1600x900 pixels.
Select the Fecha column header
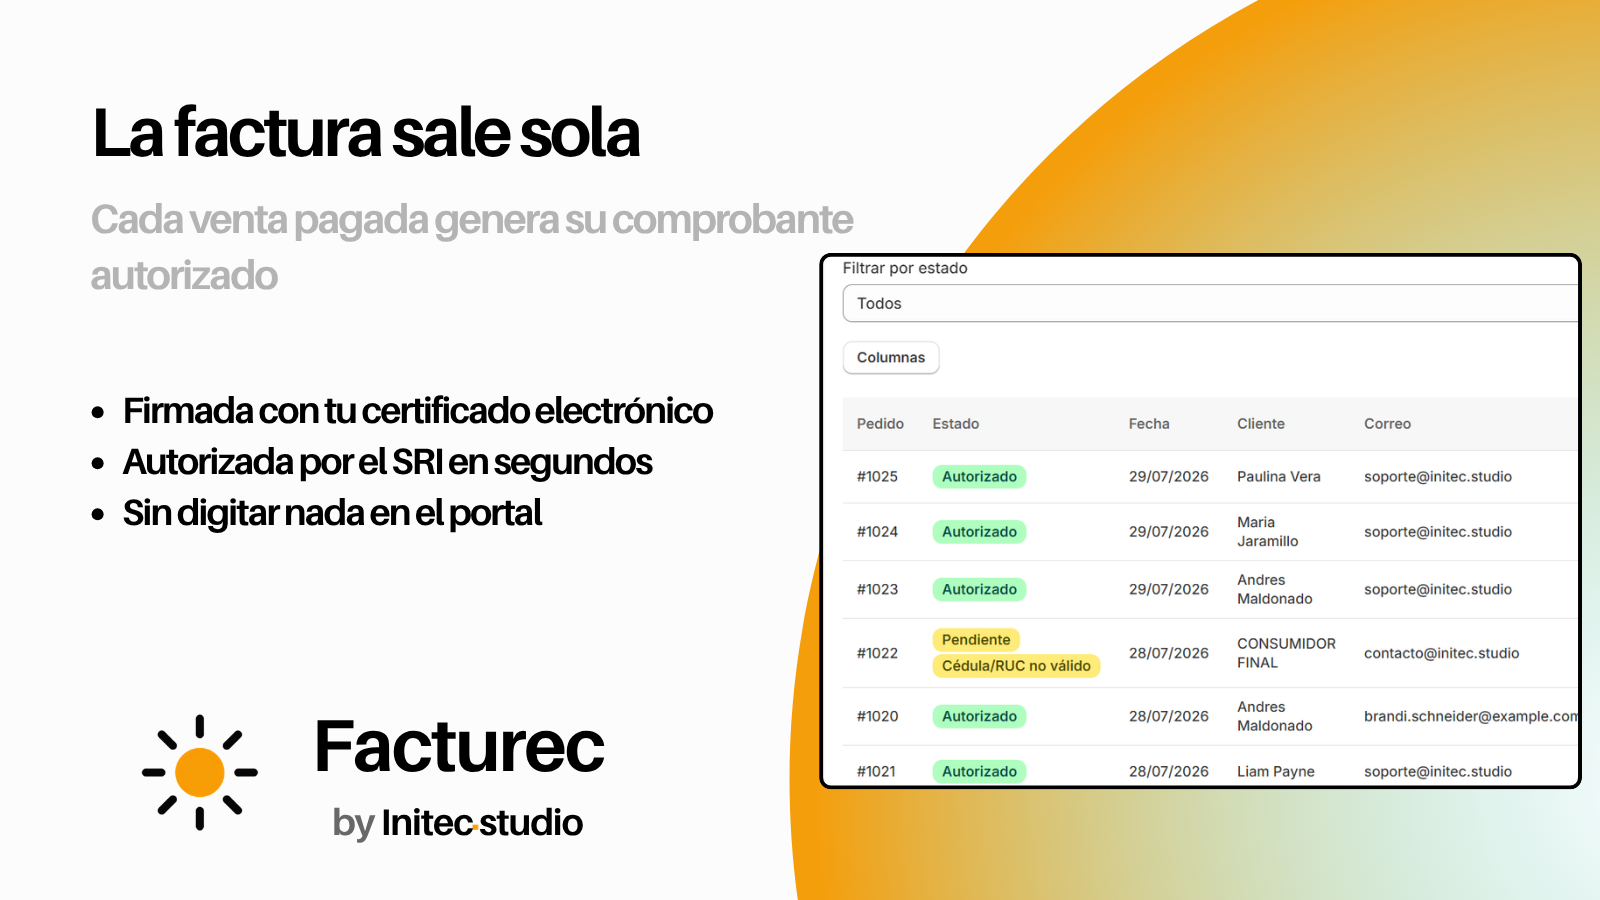[x=1149, y=424]
